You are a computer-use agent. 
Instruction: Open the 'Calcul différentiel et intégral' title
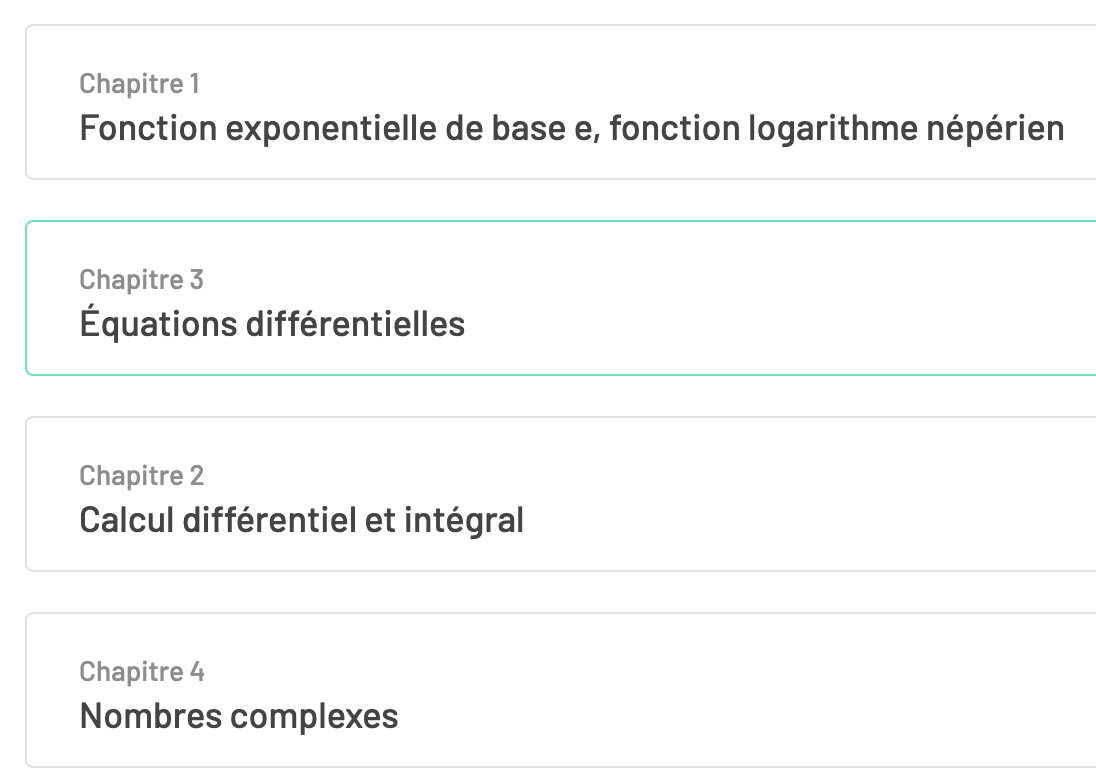pos(301,521)
